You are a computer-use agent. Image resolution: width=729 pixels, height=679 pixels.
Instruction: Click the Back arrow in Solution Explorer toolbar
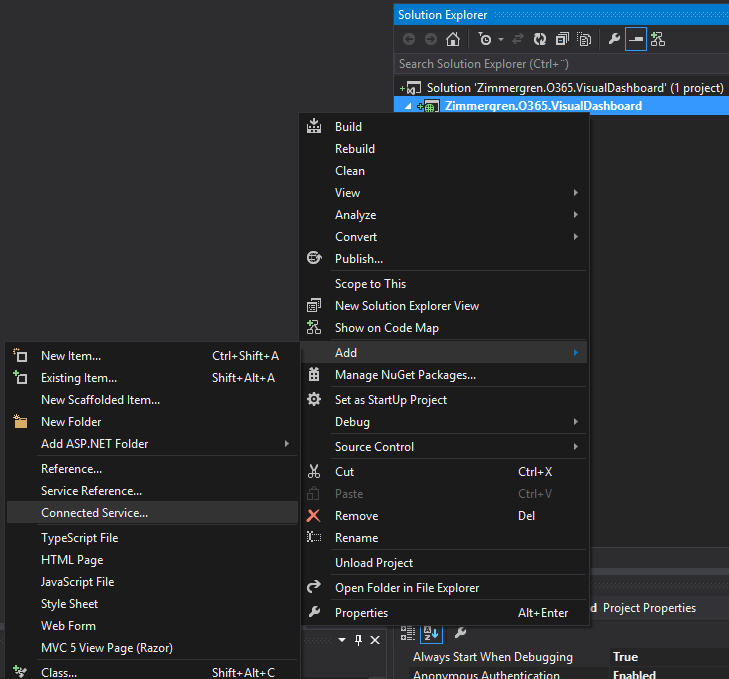[x=409, y=40]
